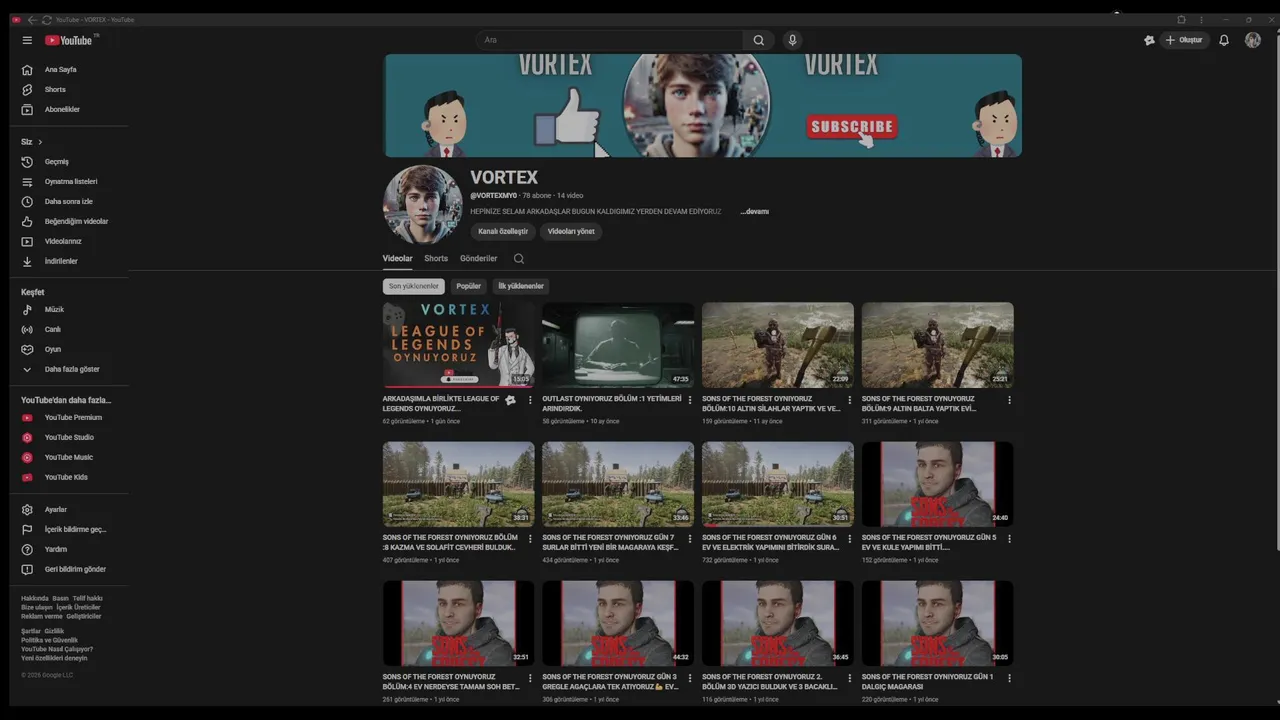The width and height of the screenshot is (1280, 720).
Task: Select Popüler filter chip
Action: (469, 287)
